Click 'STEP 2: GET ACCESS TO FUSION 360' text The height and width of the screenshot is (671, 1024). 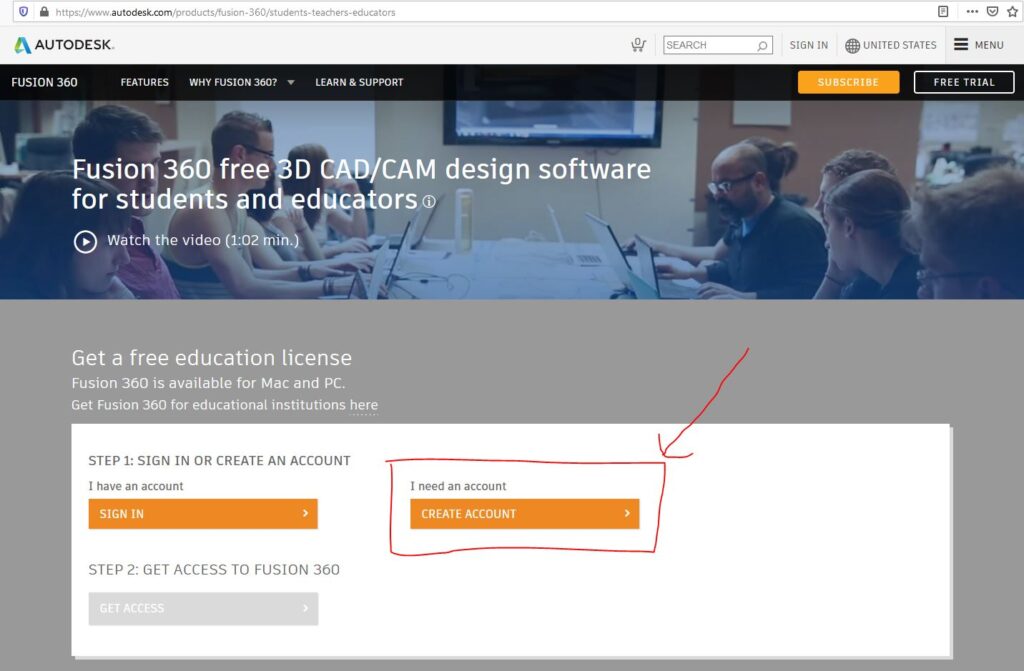(x=214, y=570)
